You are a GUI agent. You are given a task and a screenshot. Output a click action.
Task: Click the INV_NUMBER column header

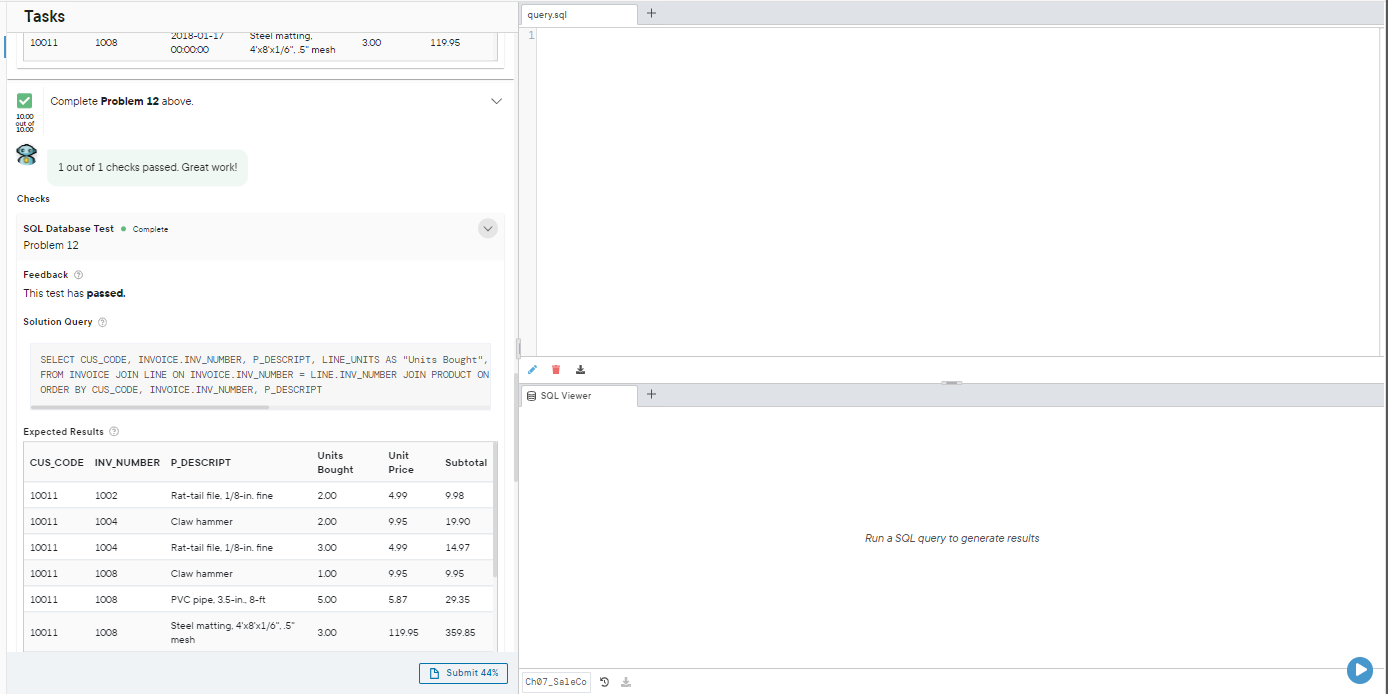[127, 463]
